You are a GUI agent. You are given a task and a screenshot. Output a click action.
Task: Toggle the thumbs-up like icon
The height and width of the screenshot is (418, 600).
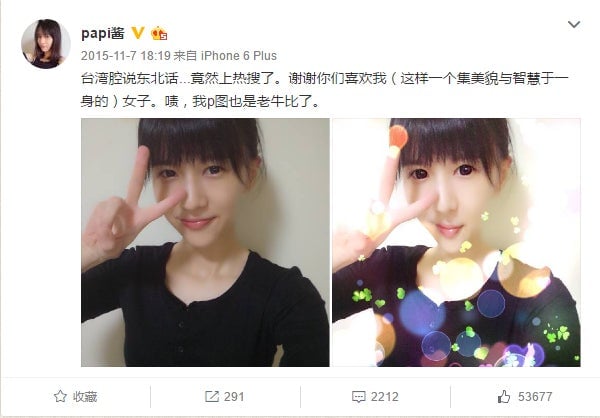click(504, 397)
